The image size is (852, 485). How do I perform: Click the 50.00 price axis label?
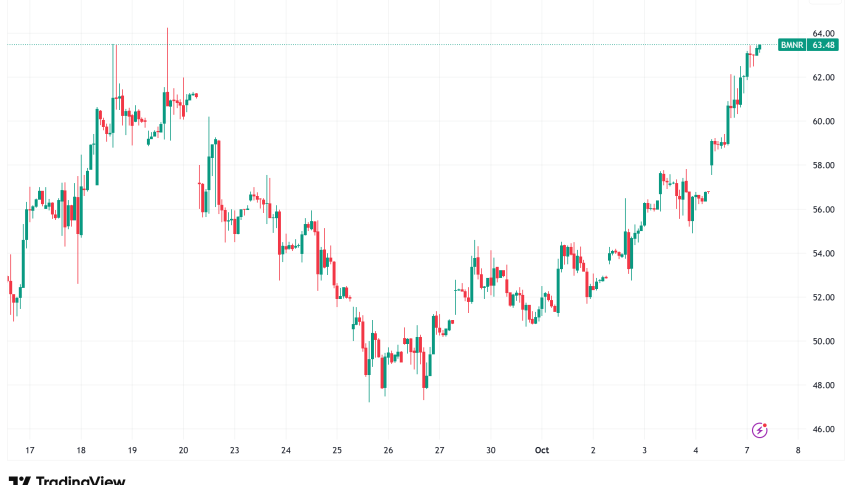pos(824,341)
